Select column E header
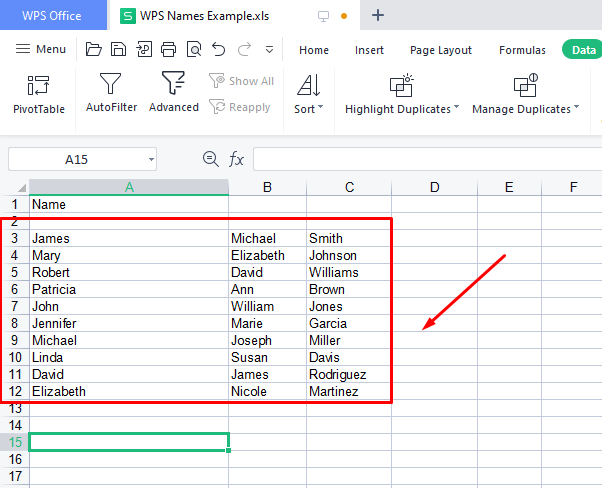The height and width of the screenshot is (488, 602). 509,187
